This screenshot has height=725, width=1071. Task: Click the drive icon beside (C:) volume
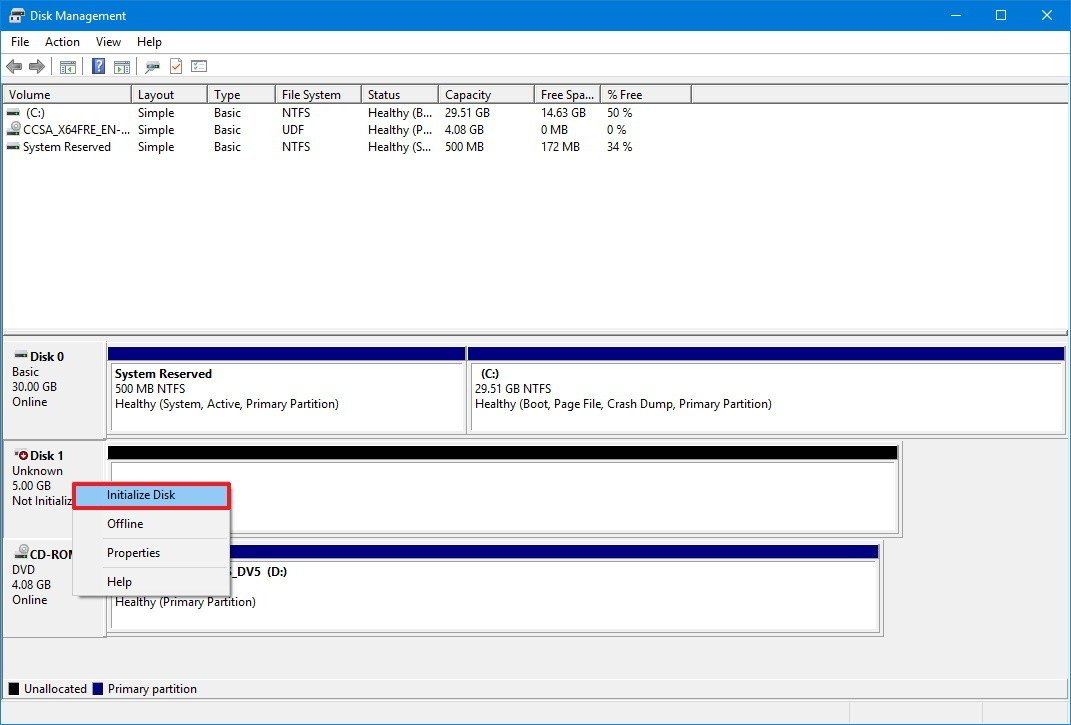coord(13,113)
